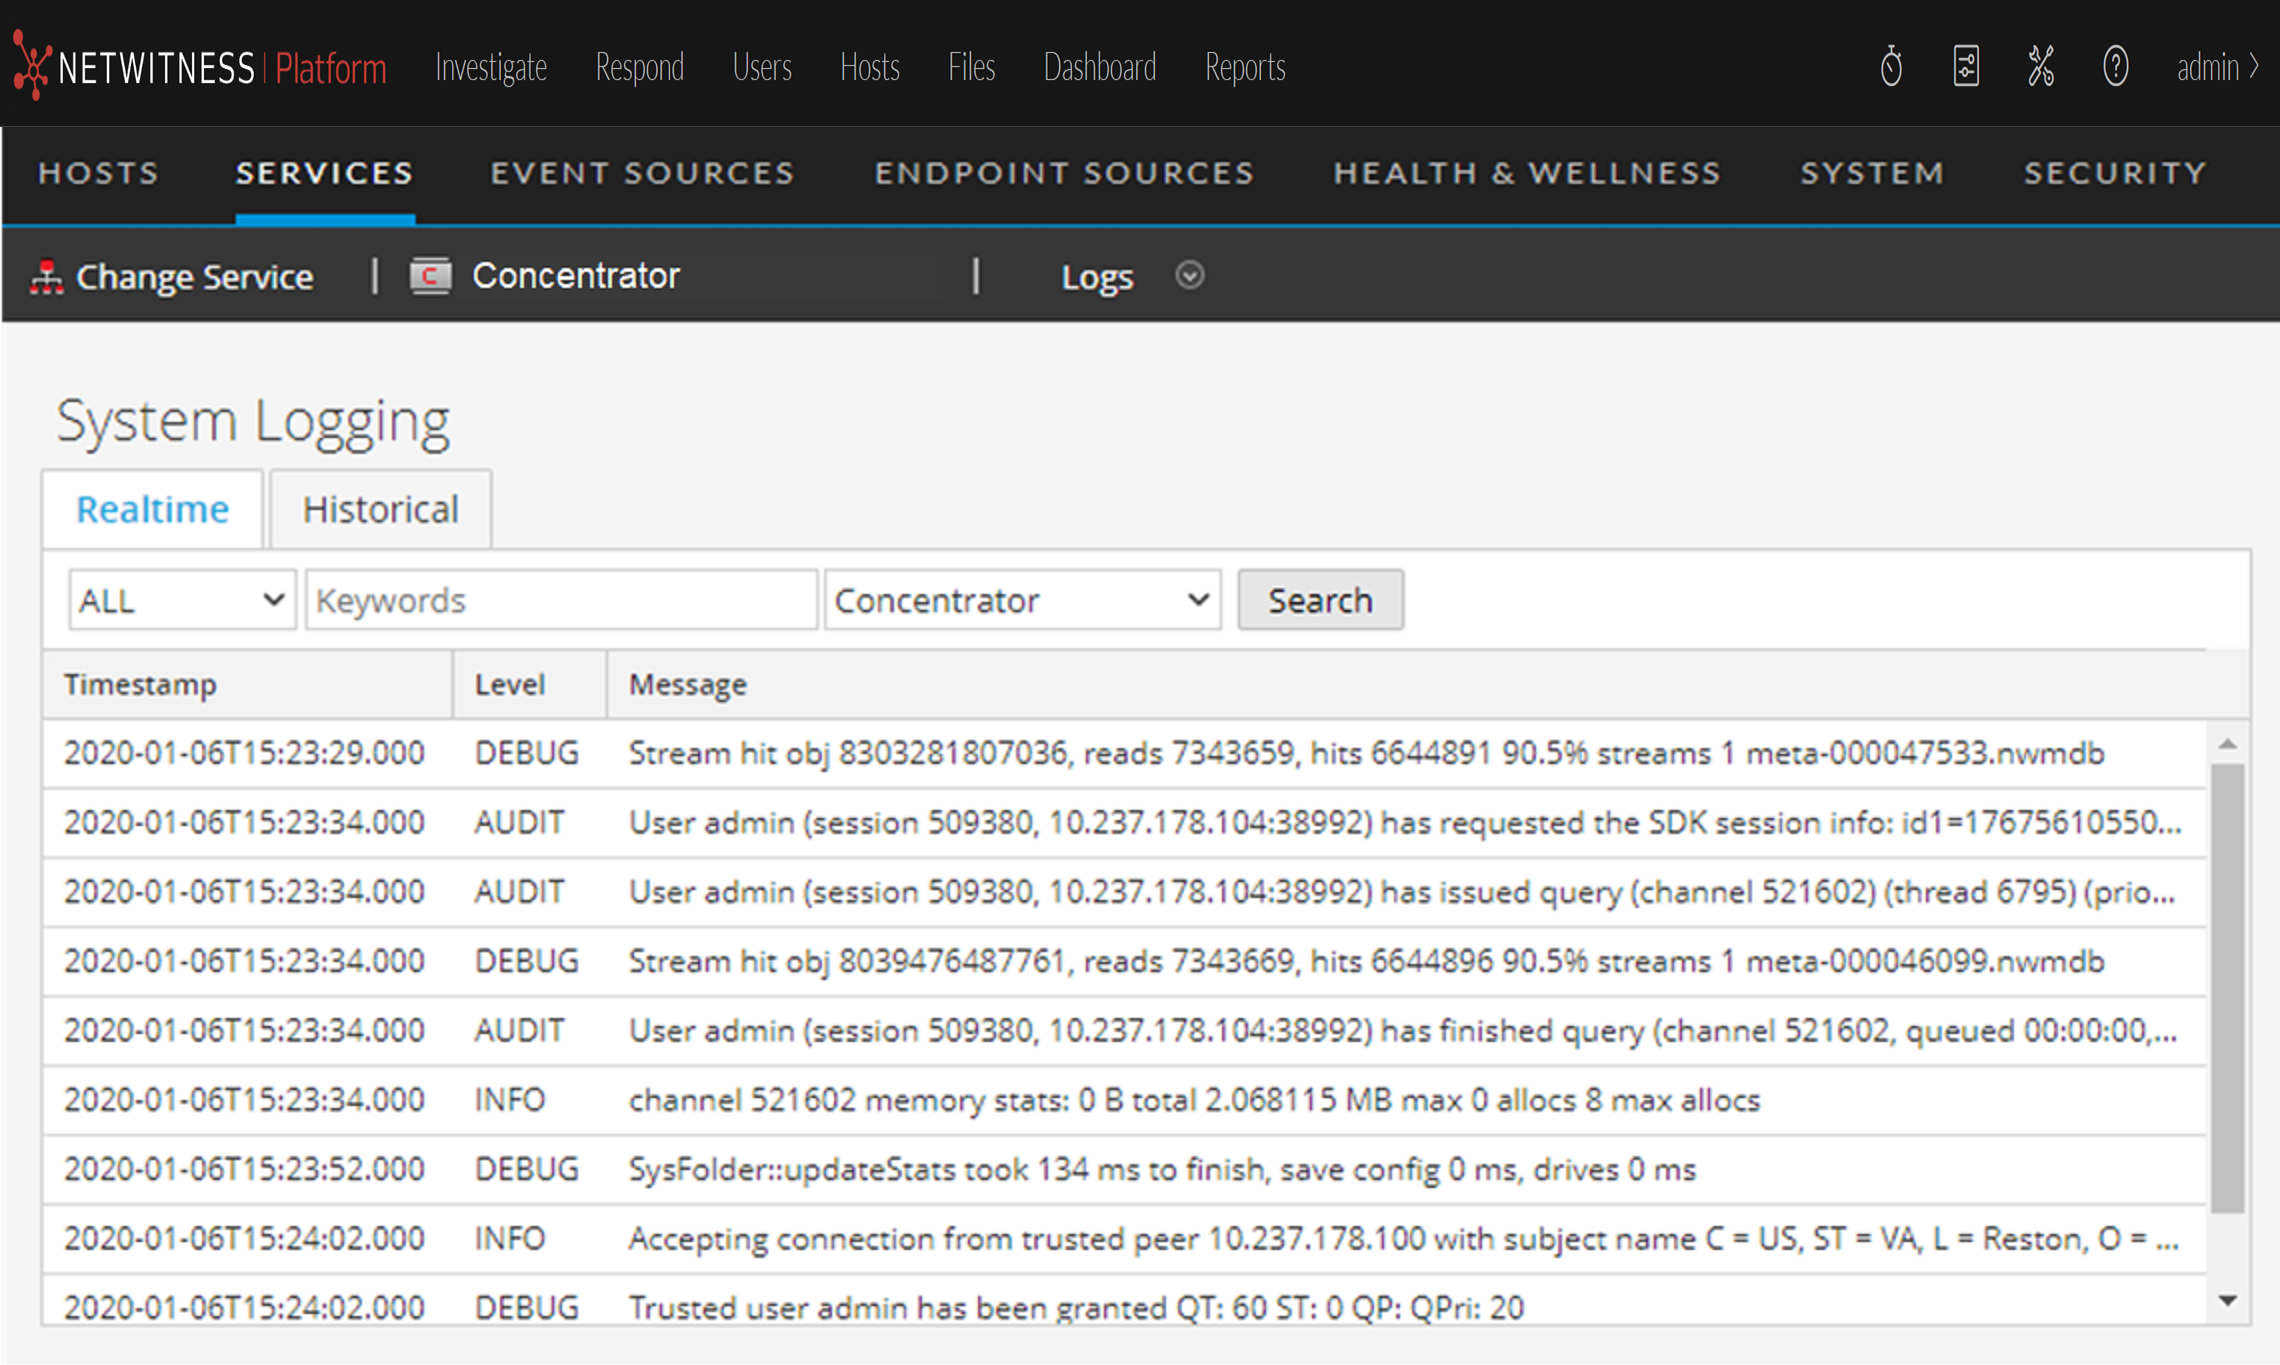Screen dimensions: 2280x1365
Task: Open the admin tools wrench icon
Action: [2040, 67]
